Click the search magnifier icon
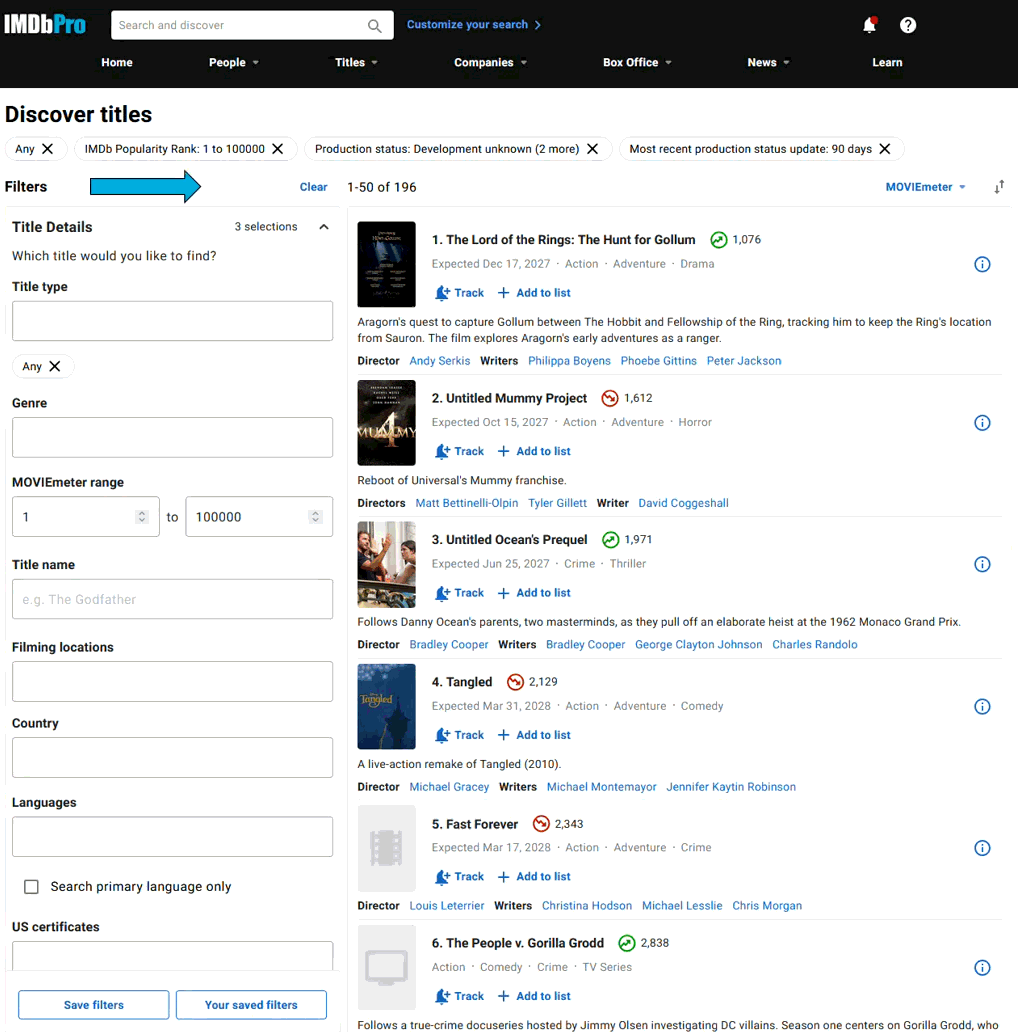The height and width of the screenshot is (1032, 1018). pyautogui.click(x=374, y=26)
